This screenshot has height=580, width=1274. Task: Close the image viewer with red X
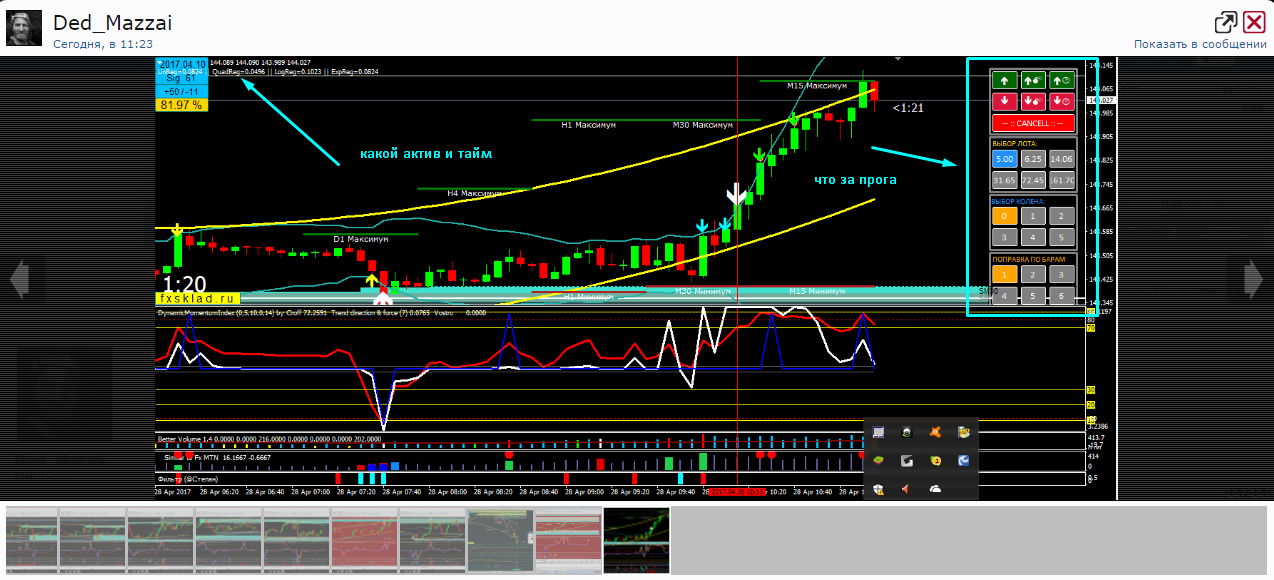point(1254,24)
